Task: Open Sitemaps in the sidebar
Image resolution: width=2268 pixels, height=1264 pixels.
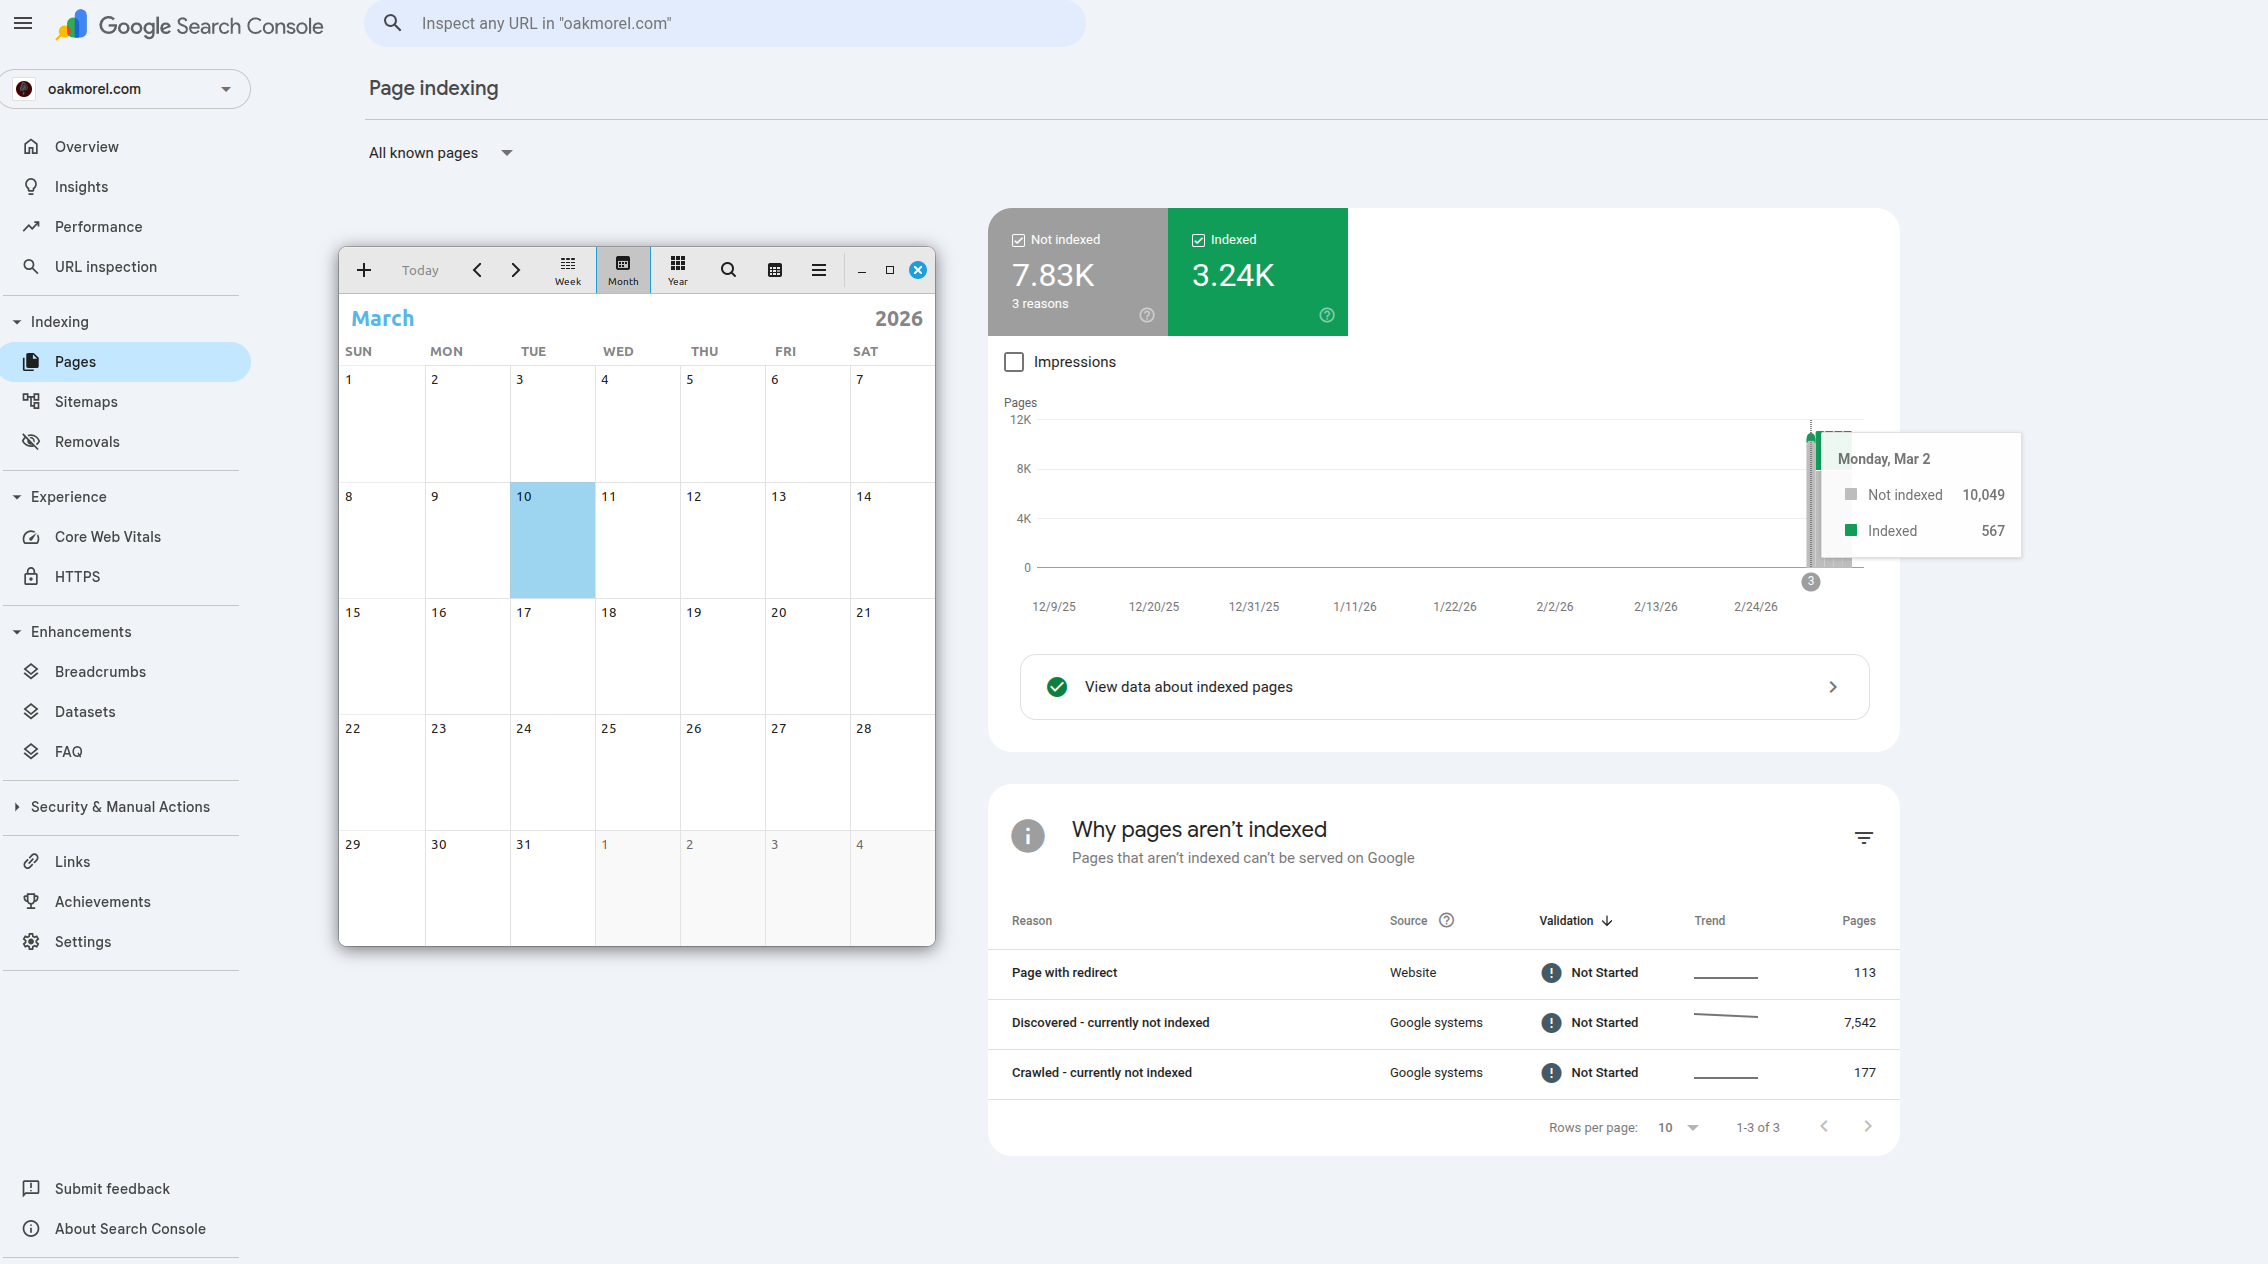Action: tap(86, 402)
